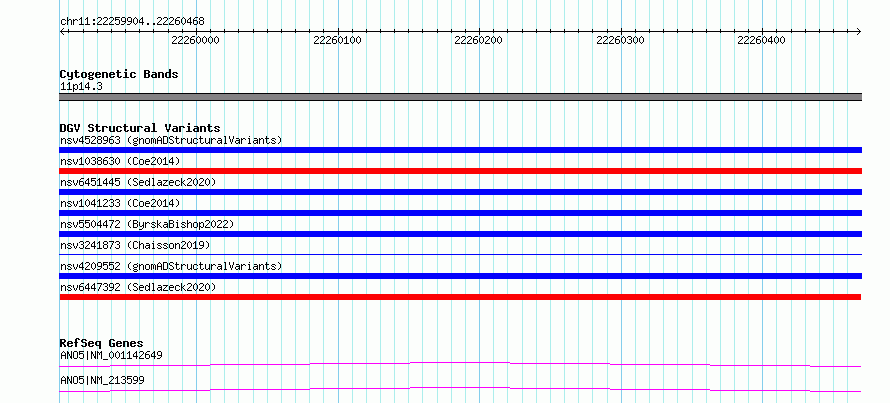Open variant label nsv1041233 (Coe2014)
890x403 pixels.
(x=120, y=203)
